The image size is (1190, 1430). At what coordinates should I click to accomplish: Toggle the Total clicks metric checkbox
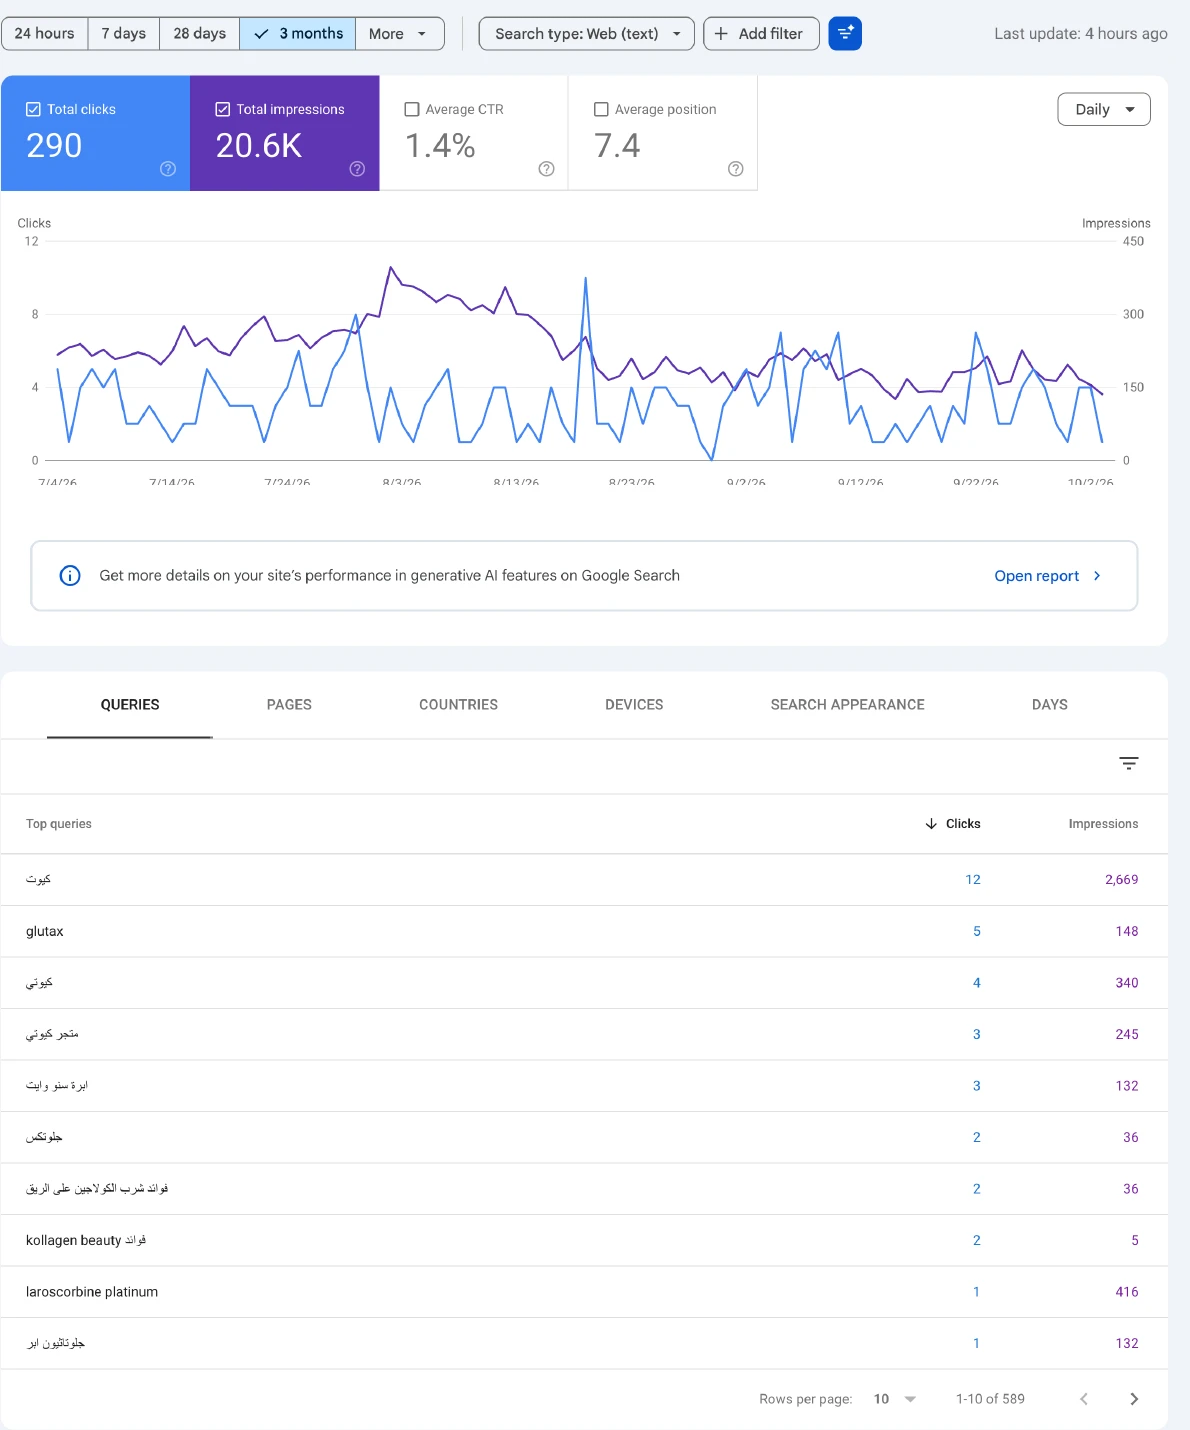(x=33, y=109)
